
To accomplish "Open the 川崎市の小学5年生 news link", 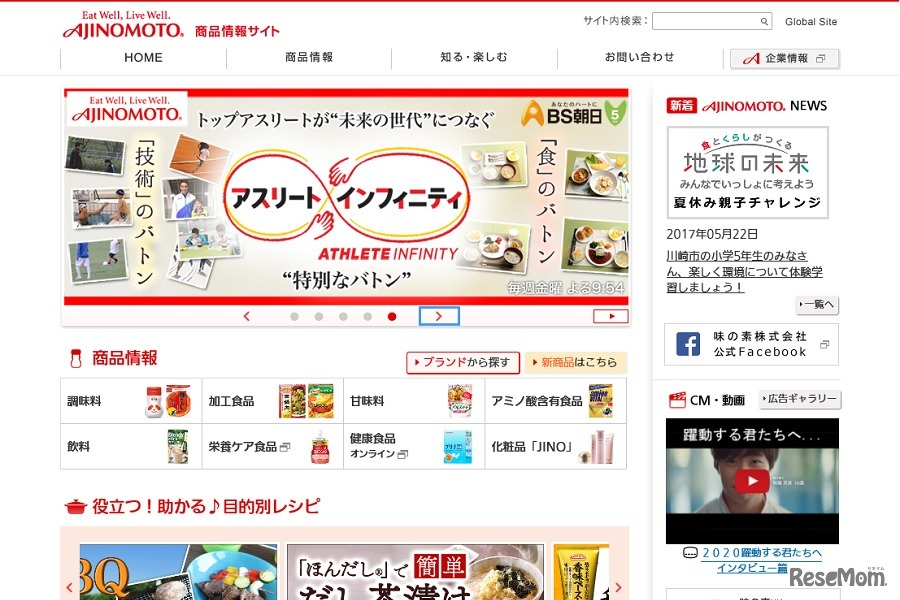I will [x=744, y=272].
